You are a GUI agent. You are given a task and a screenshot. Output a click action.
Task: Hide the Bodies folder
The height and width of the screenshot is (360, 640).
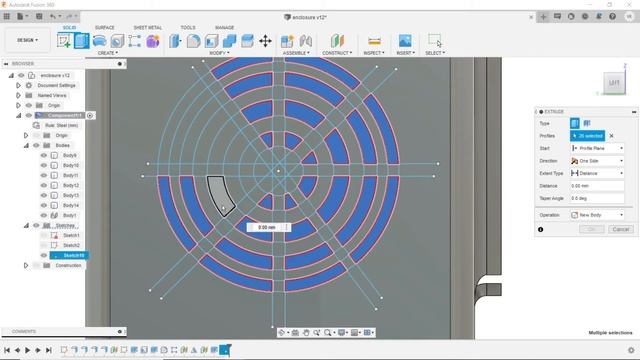[x=36, y=145]
